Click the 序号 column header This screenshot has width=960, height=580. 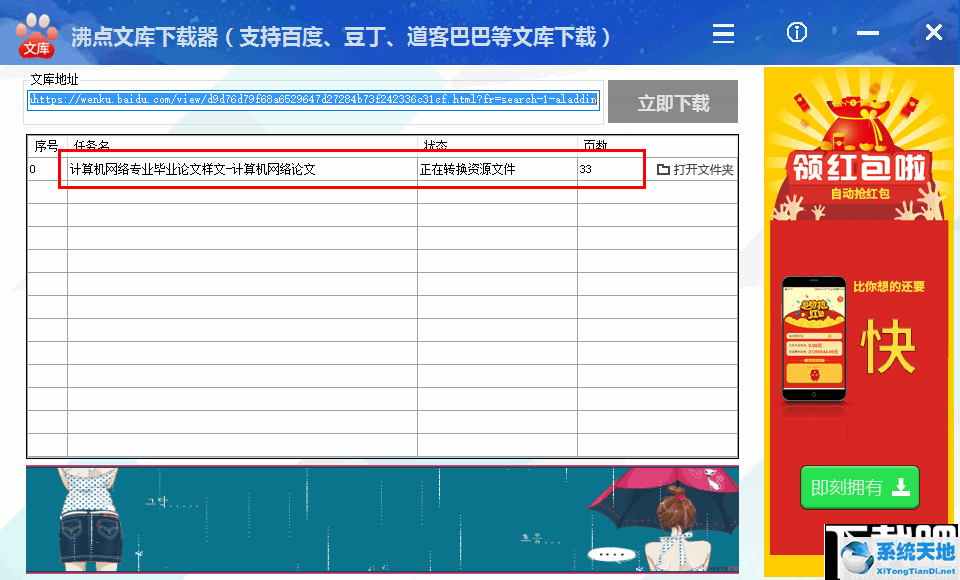click(47, 146)
